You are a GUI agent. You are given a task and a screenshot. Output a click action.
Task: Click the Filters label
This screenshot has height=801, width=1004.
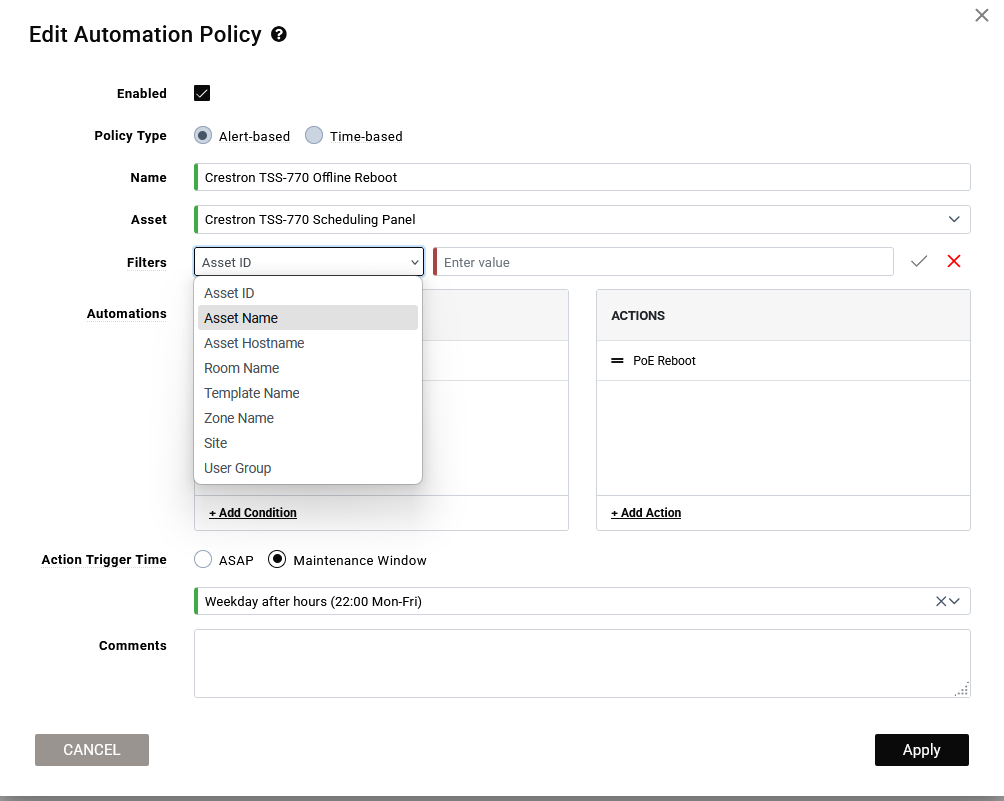147,263
